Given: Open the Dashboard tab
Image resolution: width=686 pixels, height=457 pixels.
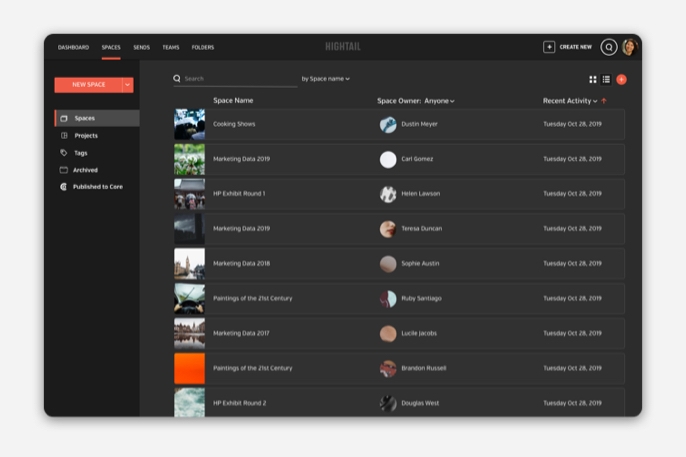Looking at the screenshot, I should pyautogui.click(x=73, y=47).
